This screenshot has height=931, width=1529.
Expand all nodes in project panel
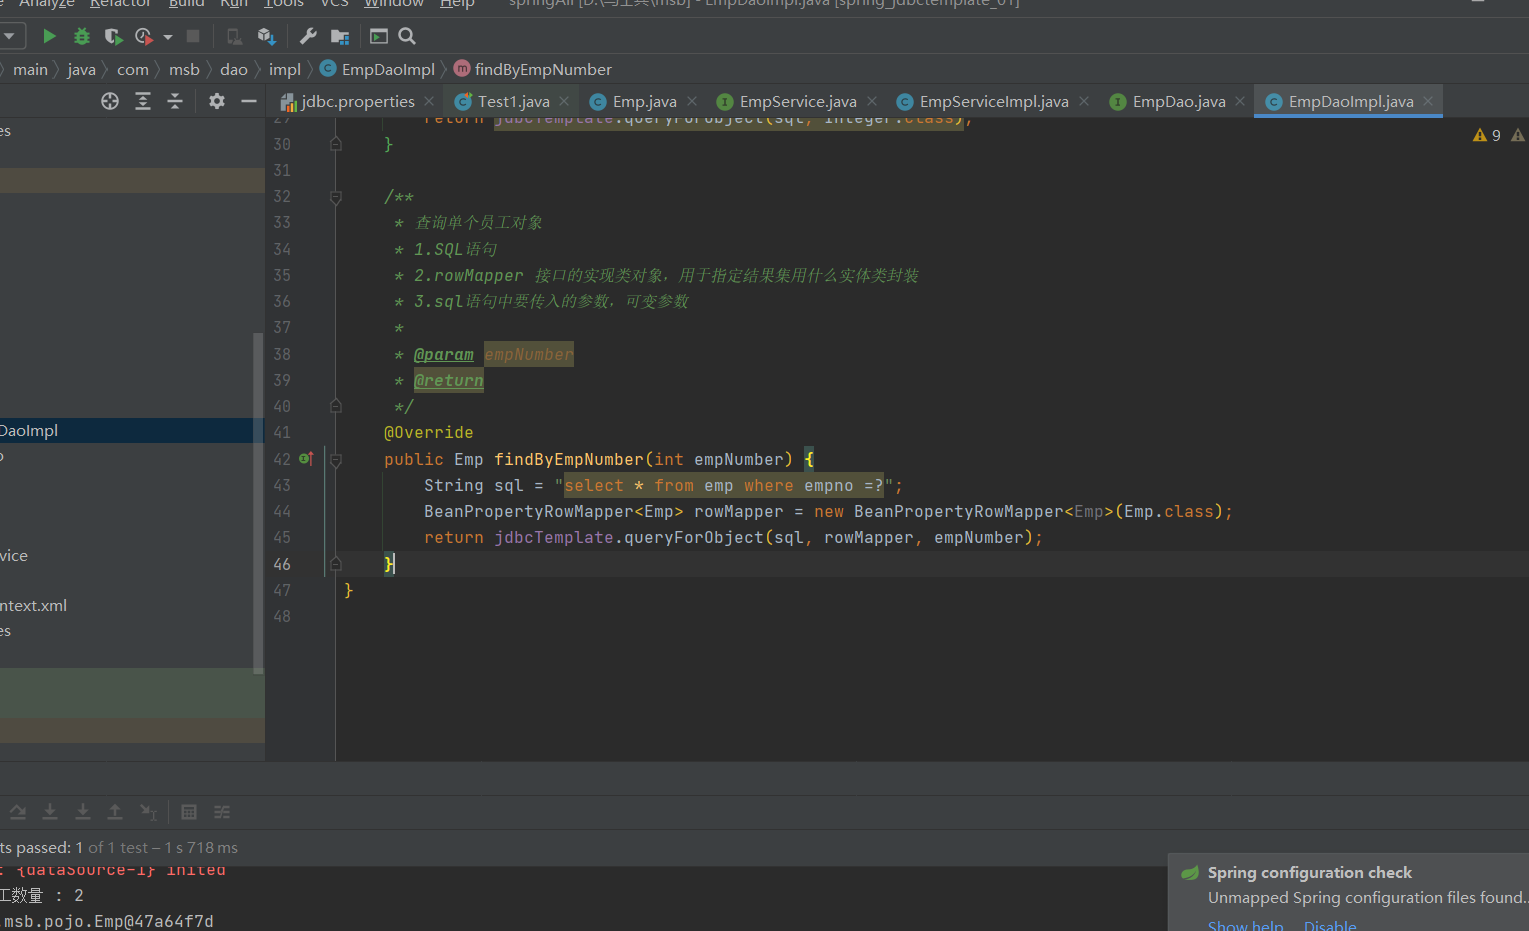(x=143, y=101)
